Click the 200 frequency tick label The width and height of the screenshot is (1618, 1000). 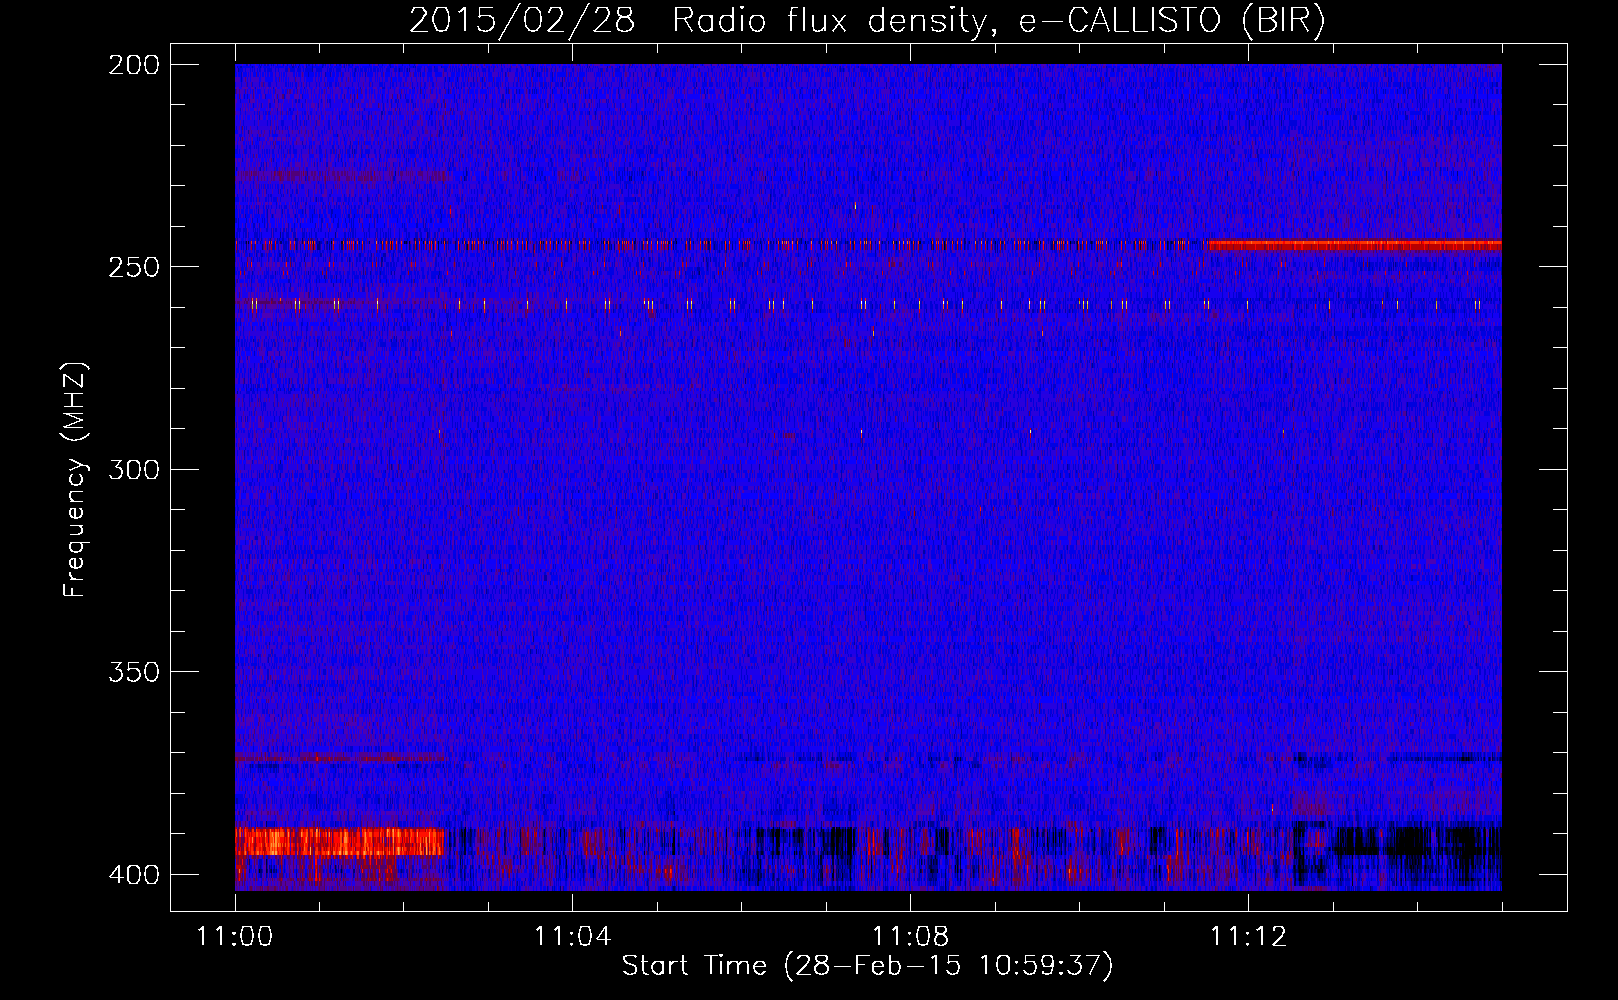(x=133, y=64)
